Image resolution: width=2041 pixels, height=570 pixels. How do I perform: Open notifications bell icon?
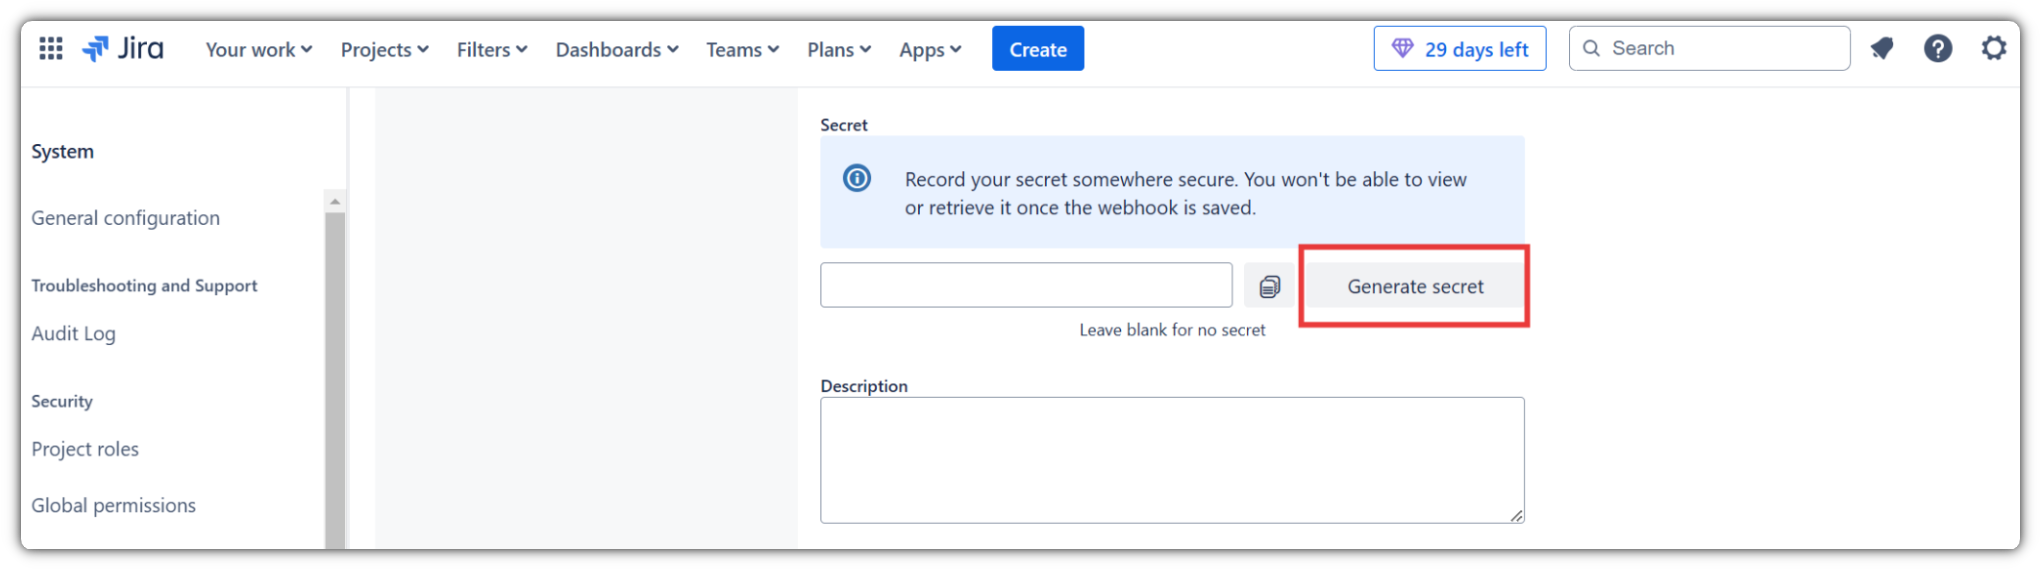pos(1882,48)
